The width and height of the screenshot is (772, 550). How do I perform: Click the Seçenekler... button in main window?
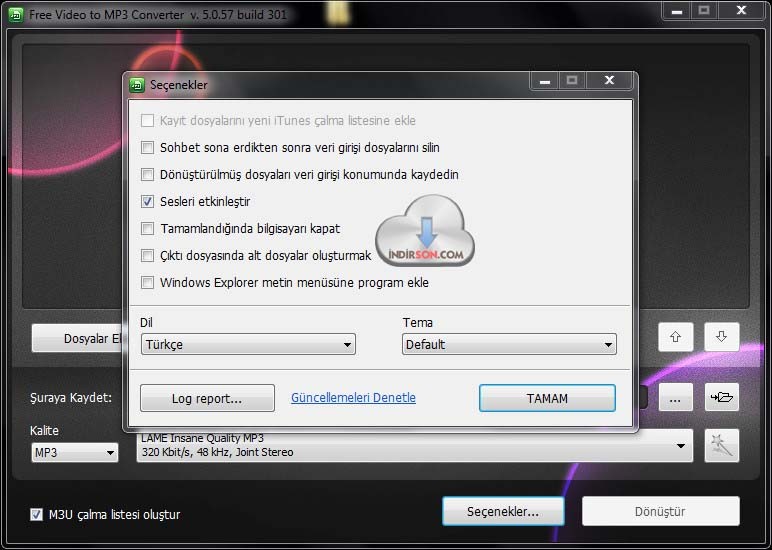coord(503,511)
